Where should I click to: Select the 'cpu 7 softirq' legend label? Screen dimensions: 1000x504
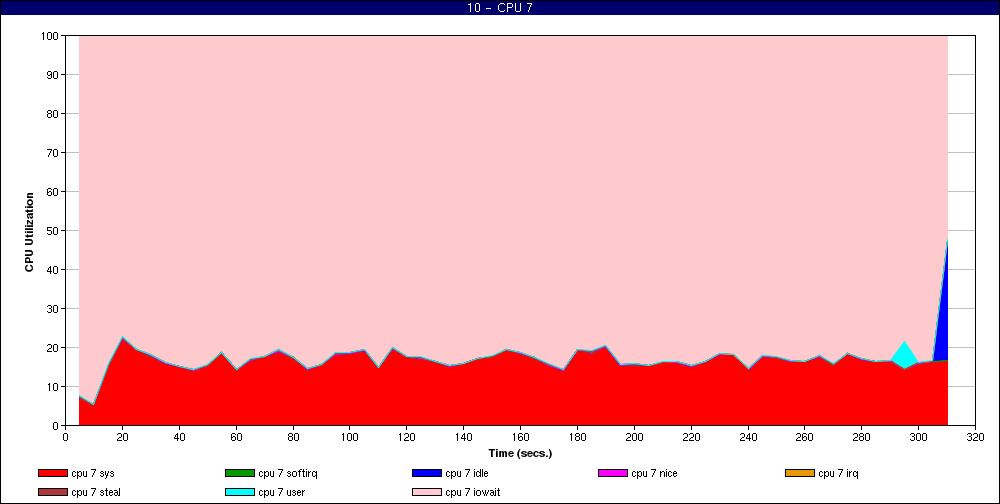tap(288, 473)
